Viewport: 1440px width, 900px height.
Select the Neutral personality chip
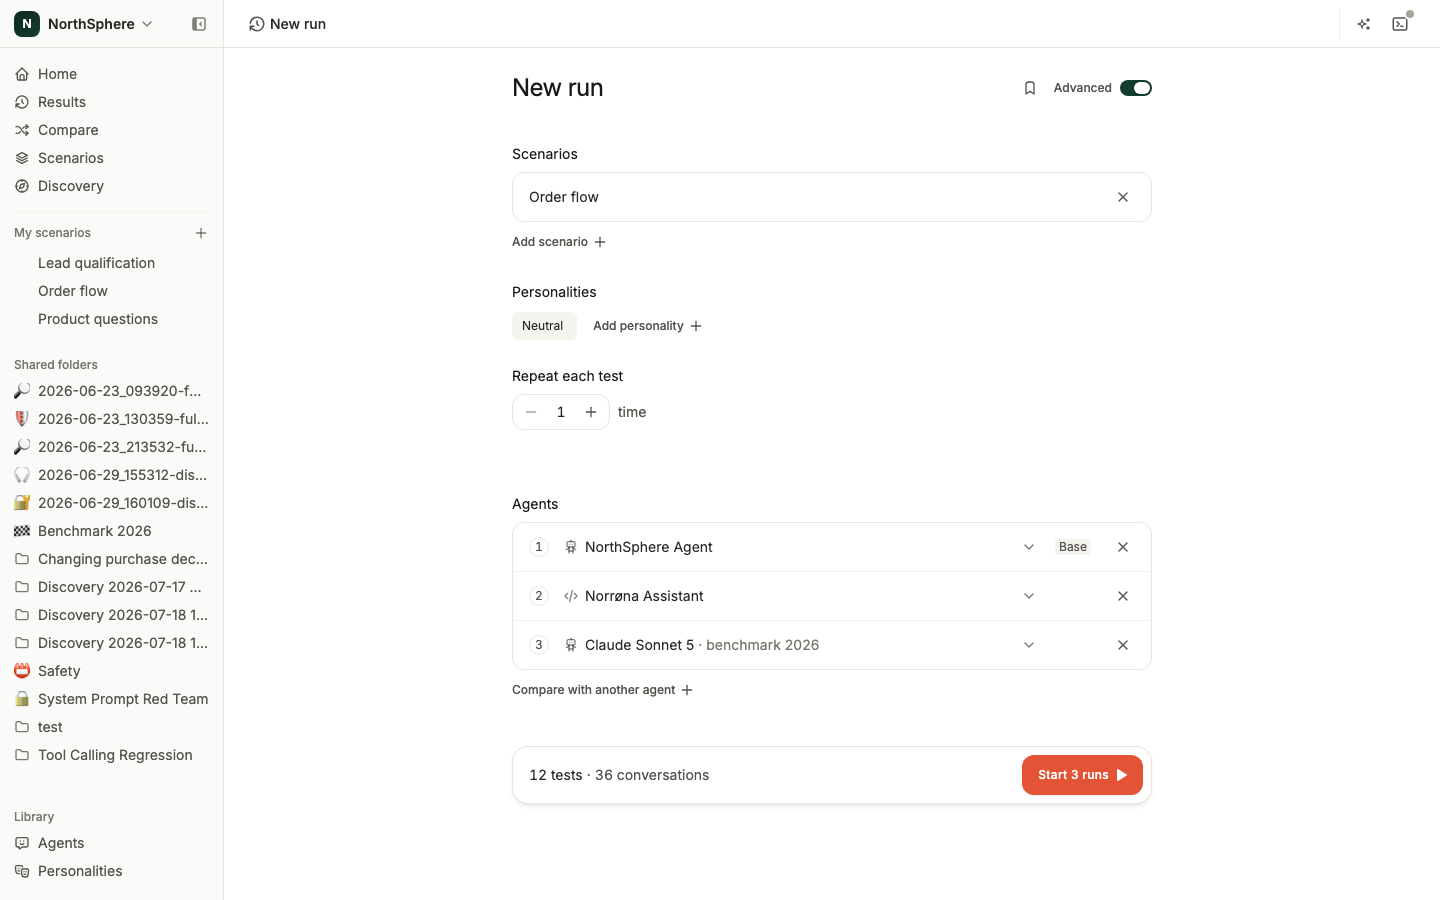[x=544, y=326]
